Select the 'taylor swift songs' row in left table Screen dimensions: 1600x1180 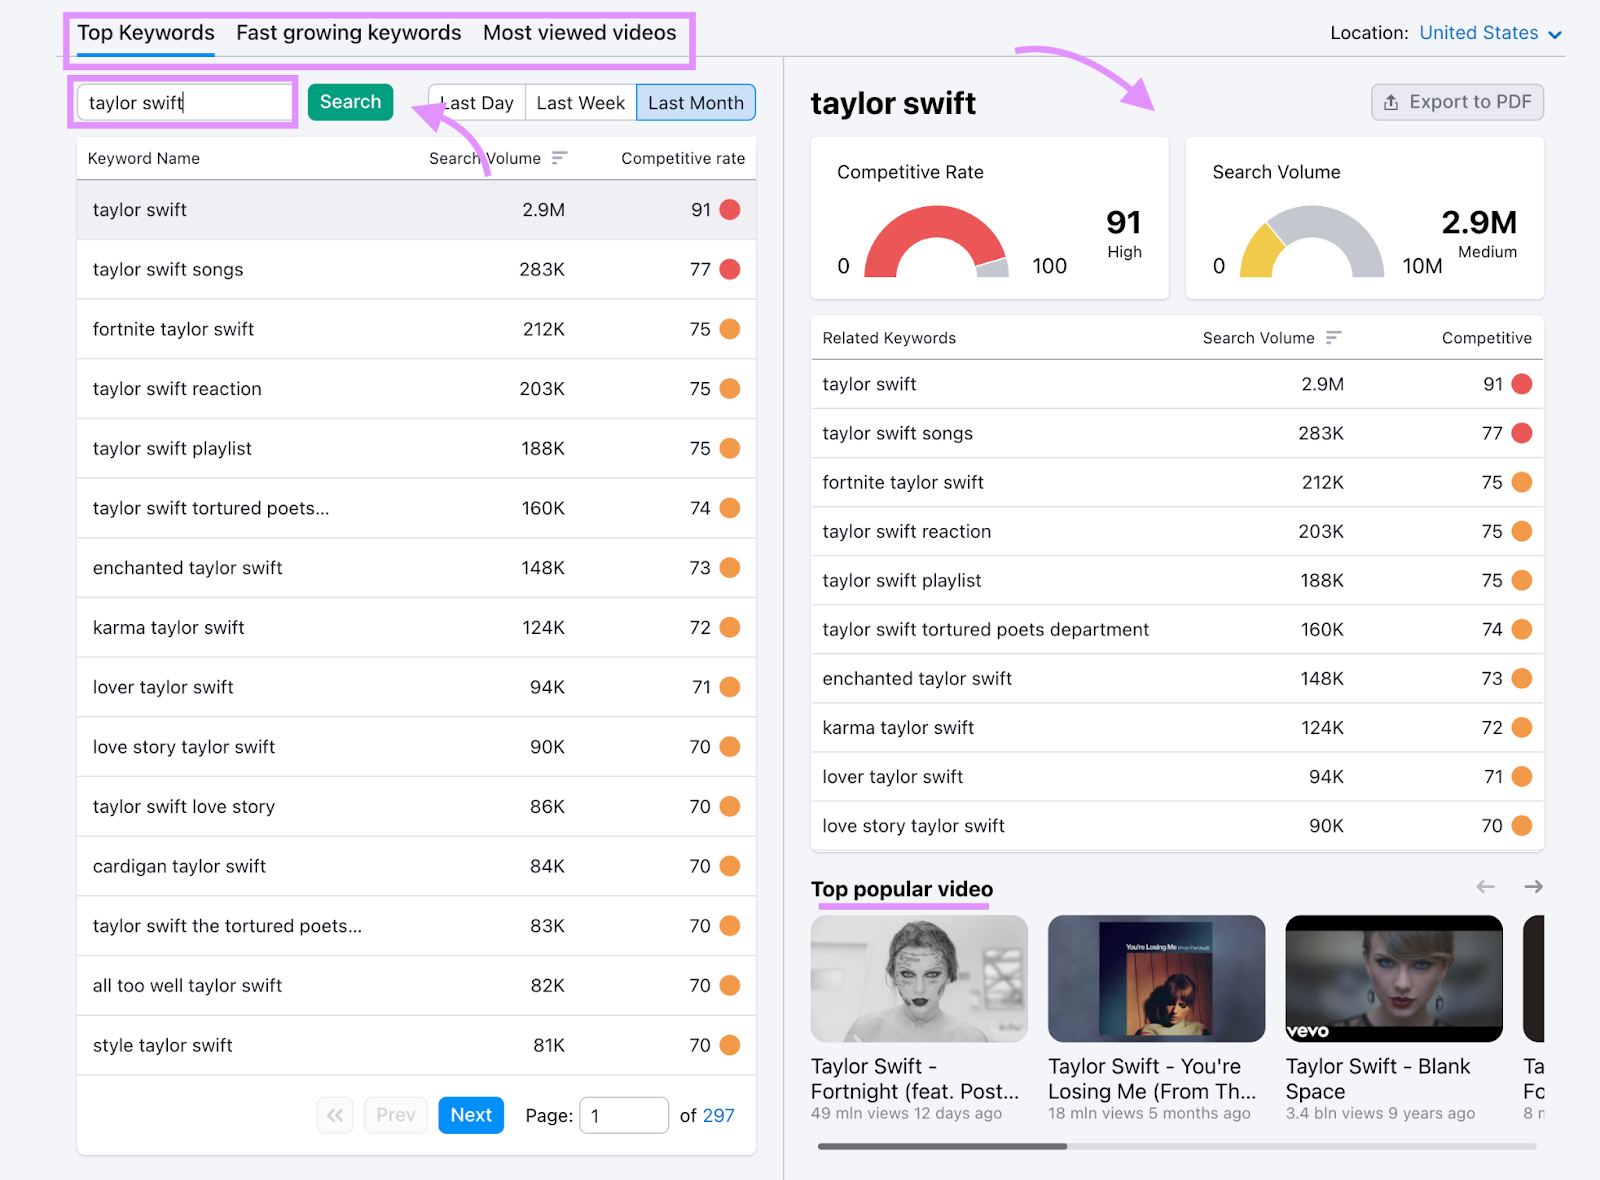point(416,269)
